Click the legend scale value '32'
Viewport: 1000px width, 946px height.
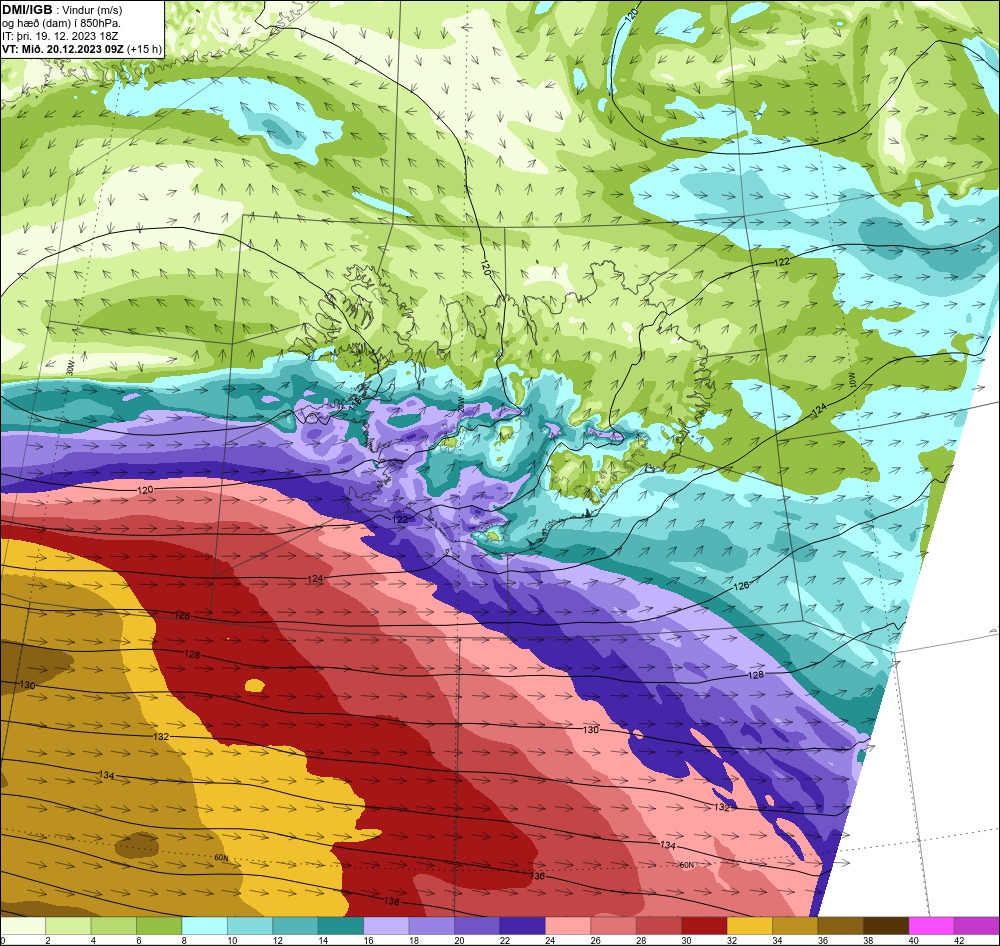pyautogui.click(x=732, y=940)
